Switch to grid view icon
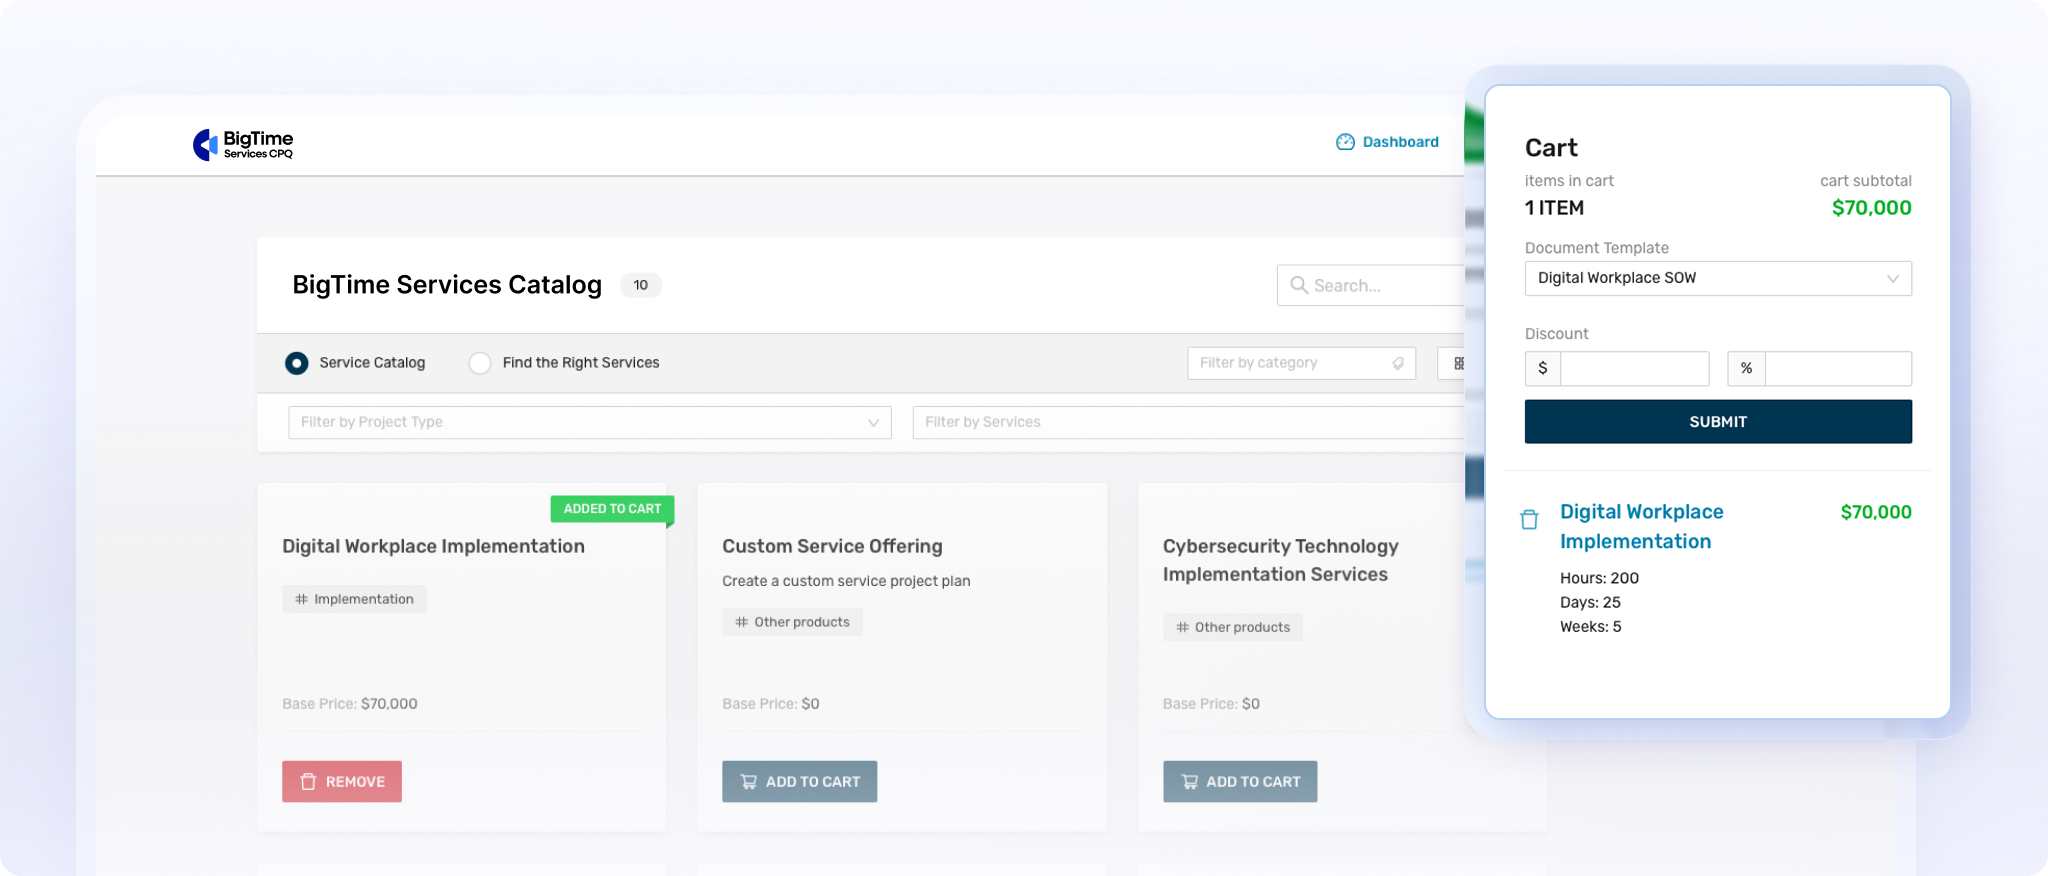This screenshot has width=2048, height=876. click(1458, 363)
